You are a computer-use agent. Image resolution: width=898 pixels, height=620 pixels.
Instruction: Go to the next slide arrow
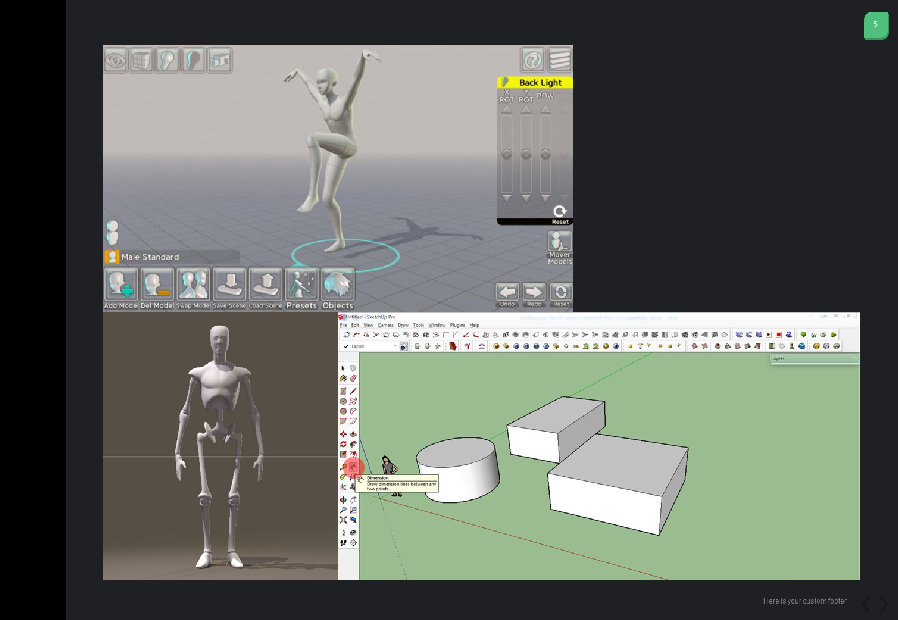(x=883, y=603)
